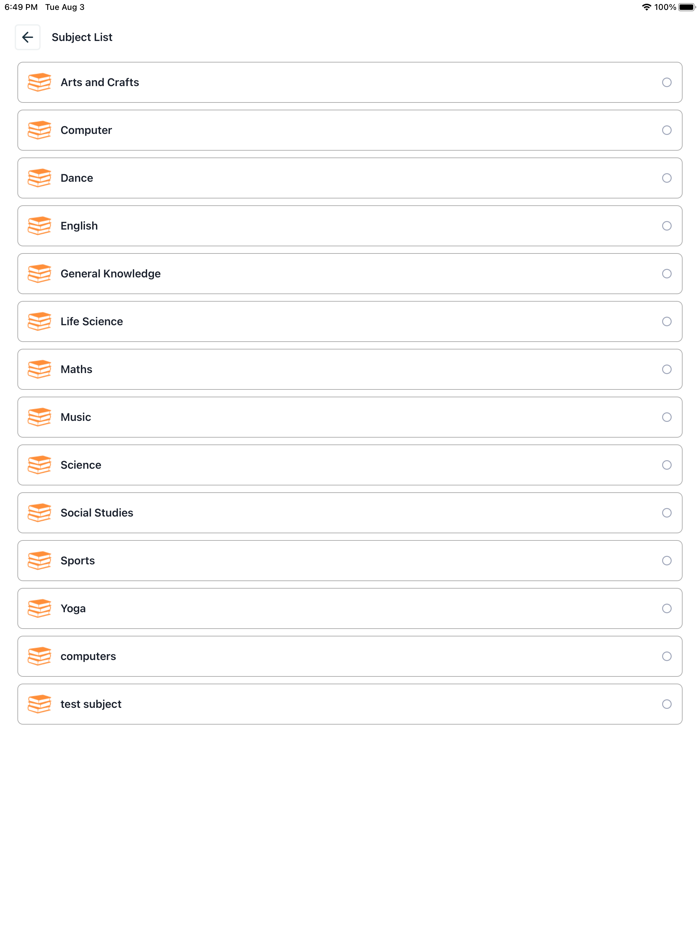Tap the back arrow button

(28, 38)
